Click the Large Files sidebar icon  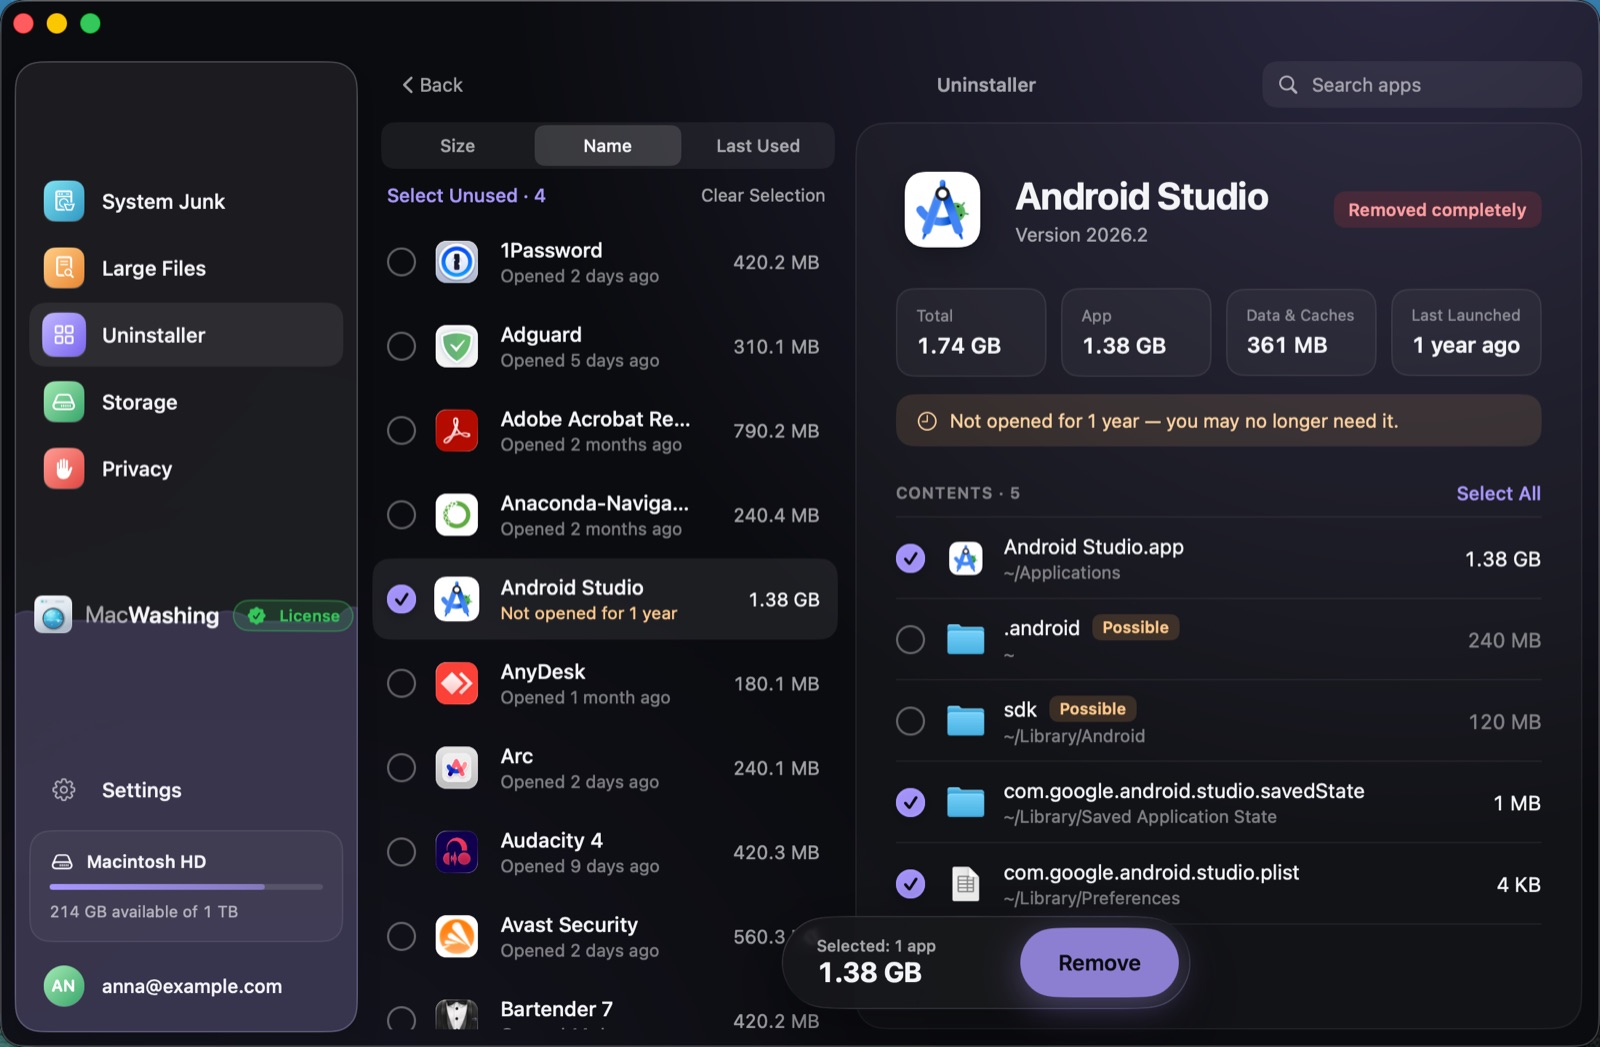(64, 268)
